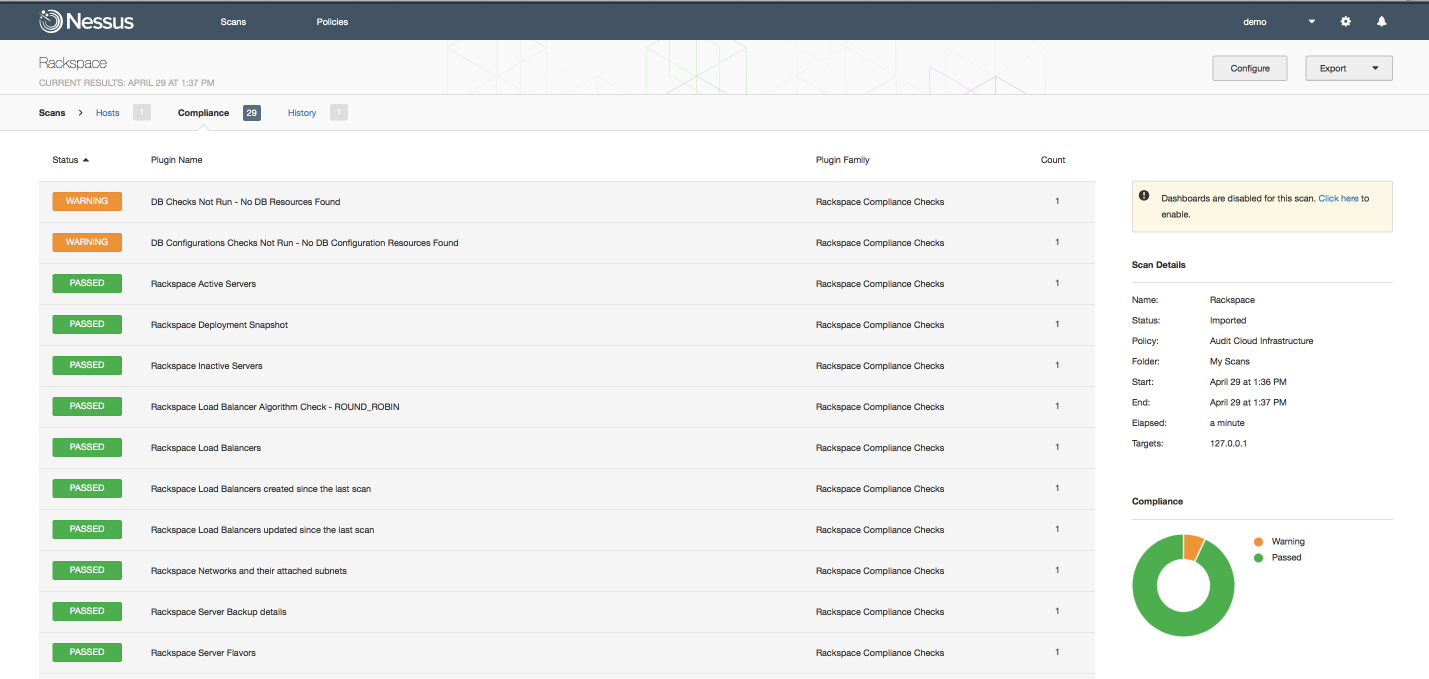Viewport: 1429px width, 679px height.
Task: Sort by the Count column header
Action: (1053, 160)
